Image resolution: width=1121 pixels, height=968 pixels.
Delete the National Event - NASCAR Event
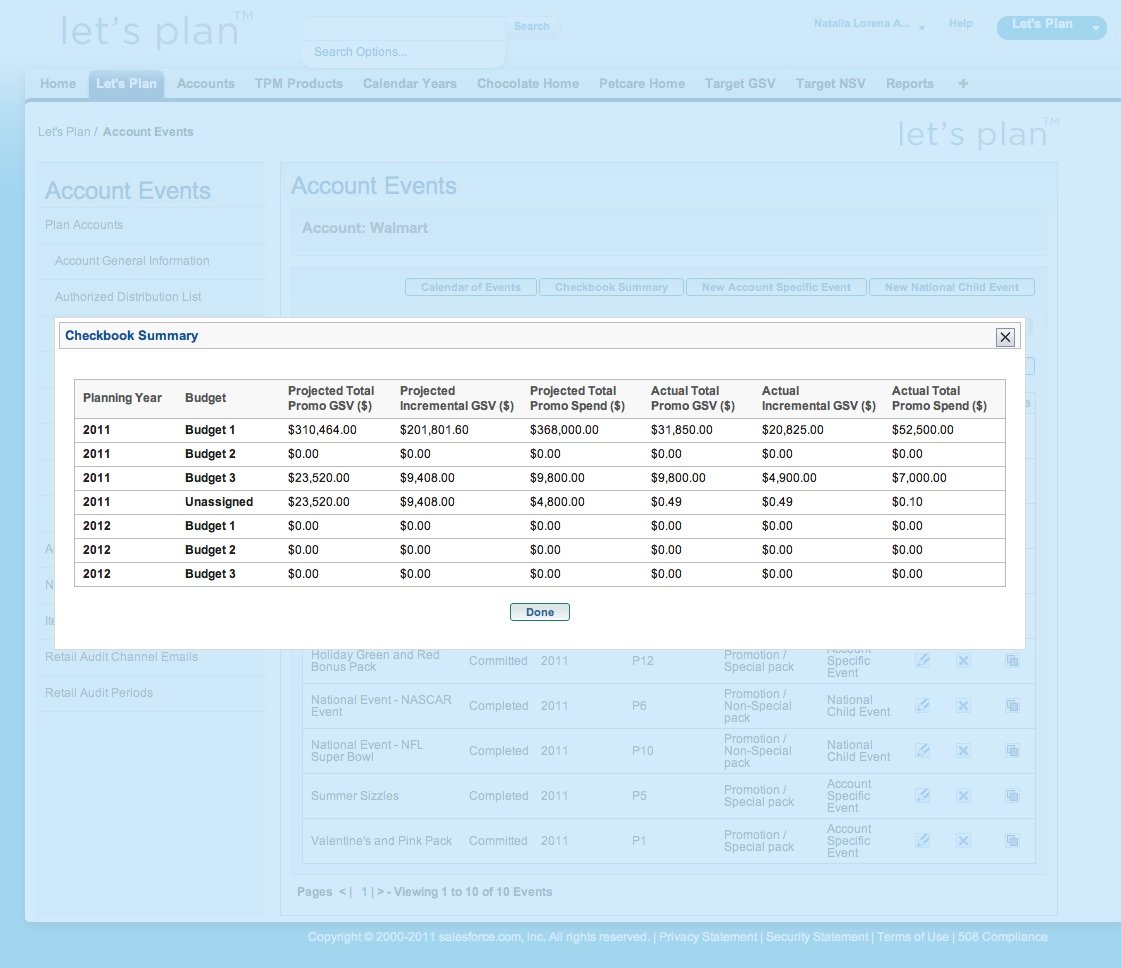coord(963,706)
